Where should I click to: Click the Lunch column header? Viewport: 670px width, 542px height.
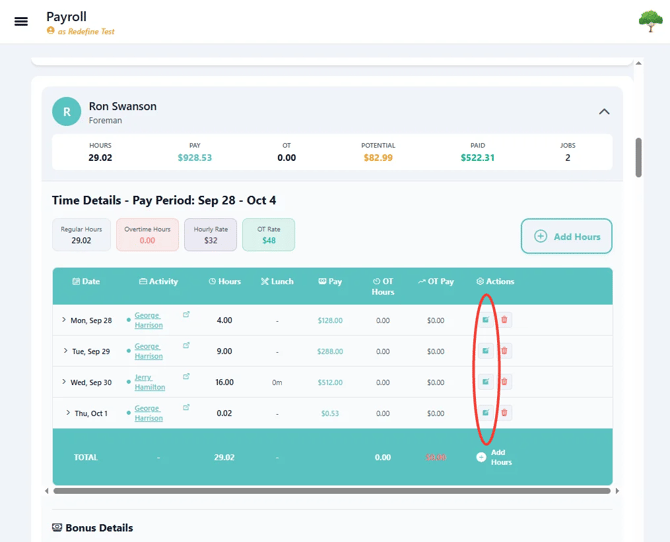click(x=277, y=281)
